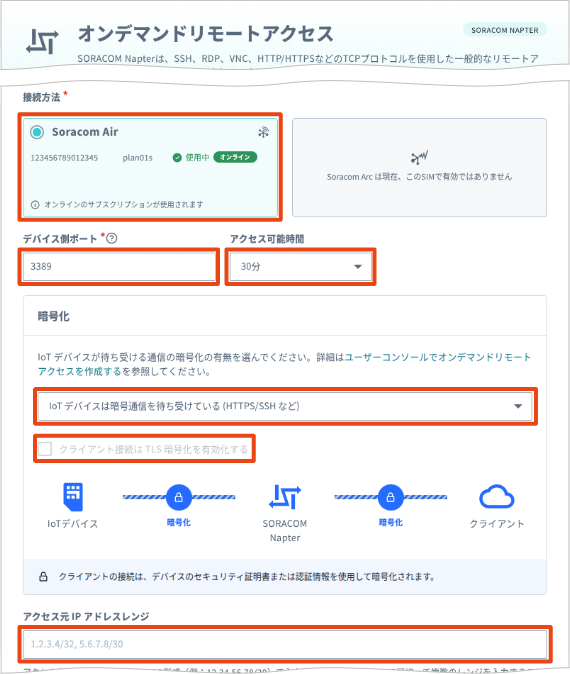Click the クライアント cloud icon
The image size is (570, 674).
[x=496, y=497]
